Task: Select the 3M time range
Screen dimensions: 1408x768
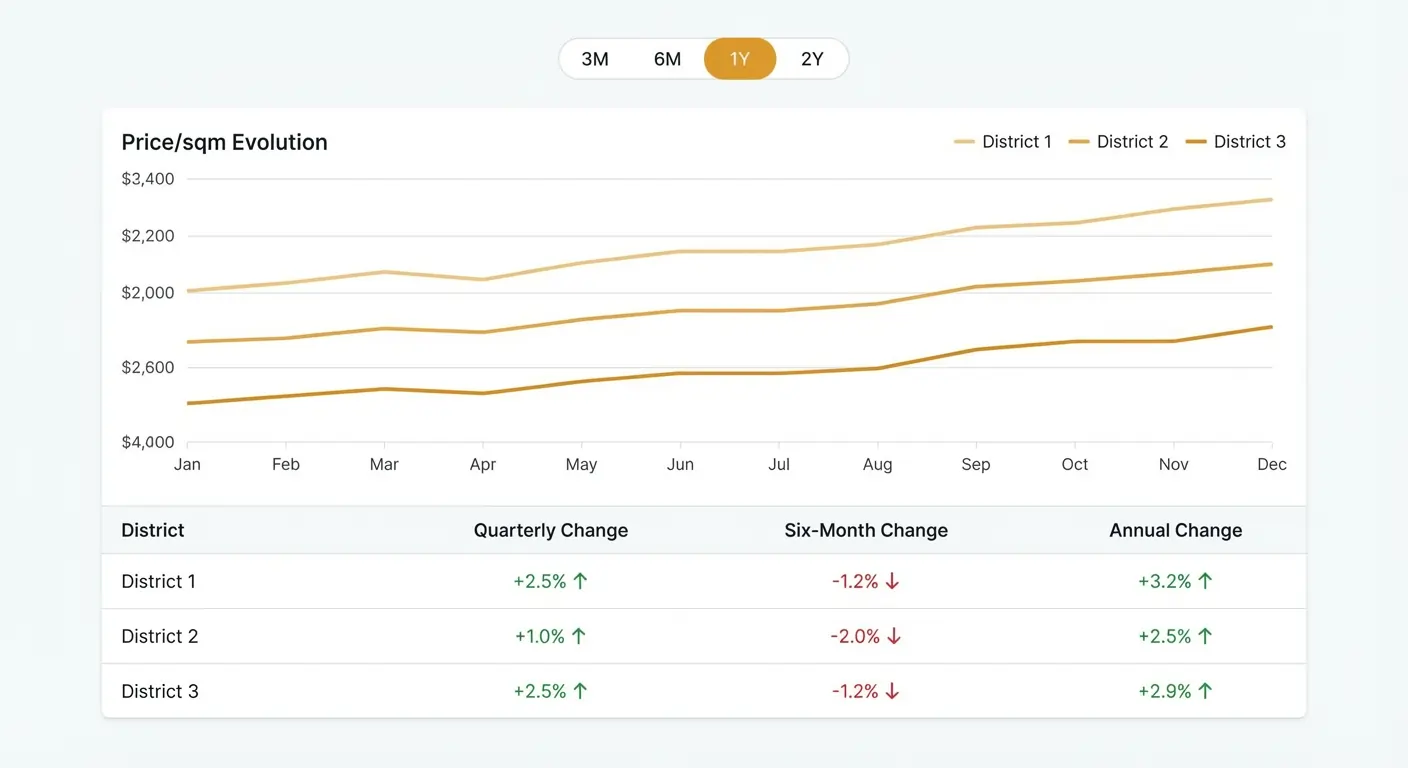Action: coord(595,59)
